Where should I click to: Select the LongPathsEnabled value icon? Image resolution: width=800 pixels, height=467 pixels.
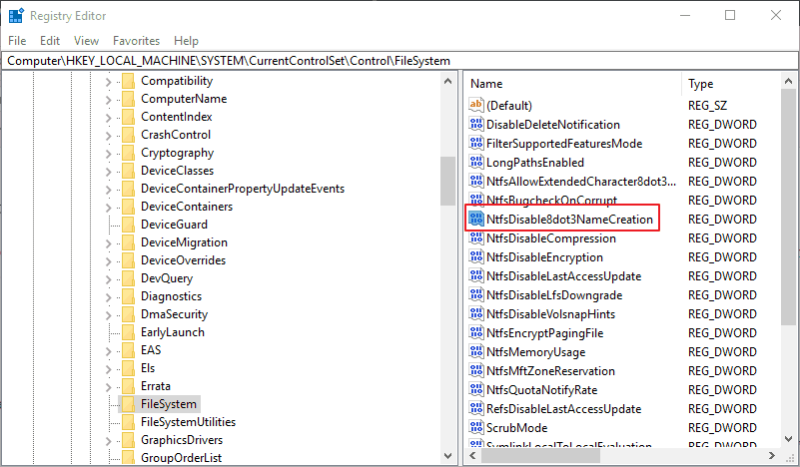476,162
